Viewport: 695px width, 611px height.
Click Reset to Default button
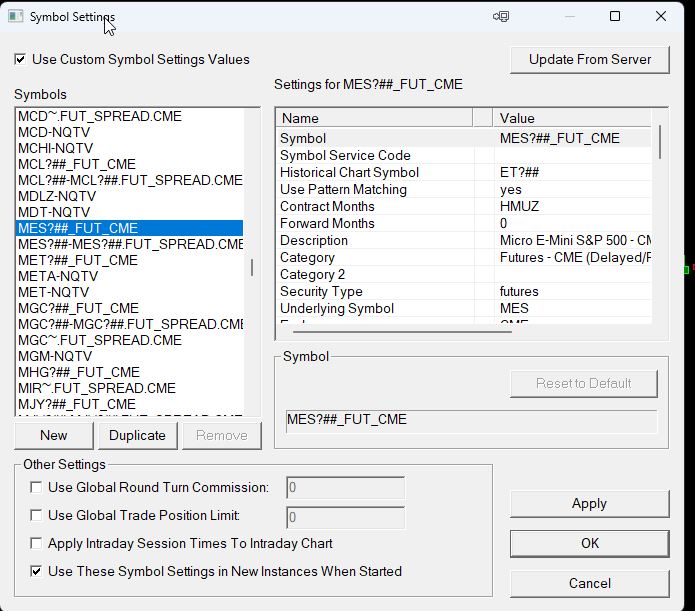[x=584, y=383]
